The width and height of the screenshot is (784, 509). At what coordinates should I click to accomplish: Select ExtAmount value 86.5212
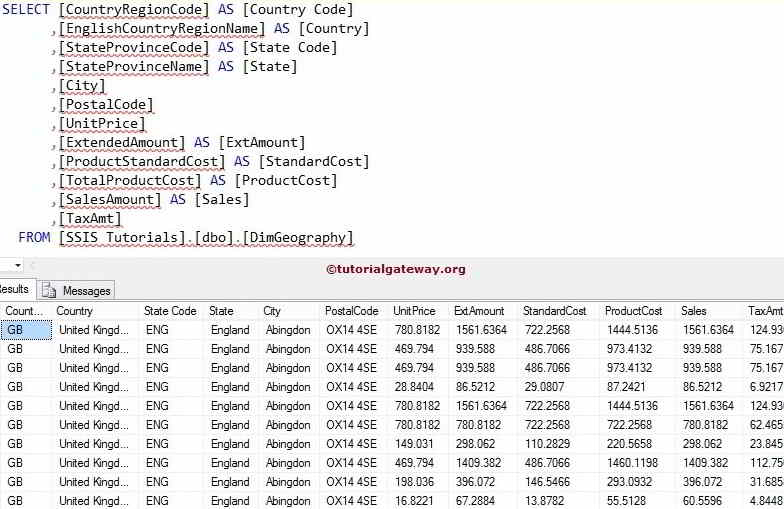click(475, 387)
